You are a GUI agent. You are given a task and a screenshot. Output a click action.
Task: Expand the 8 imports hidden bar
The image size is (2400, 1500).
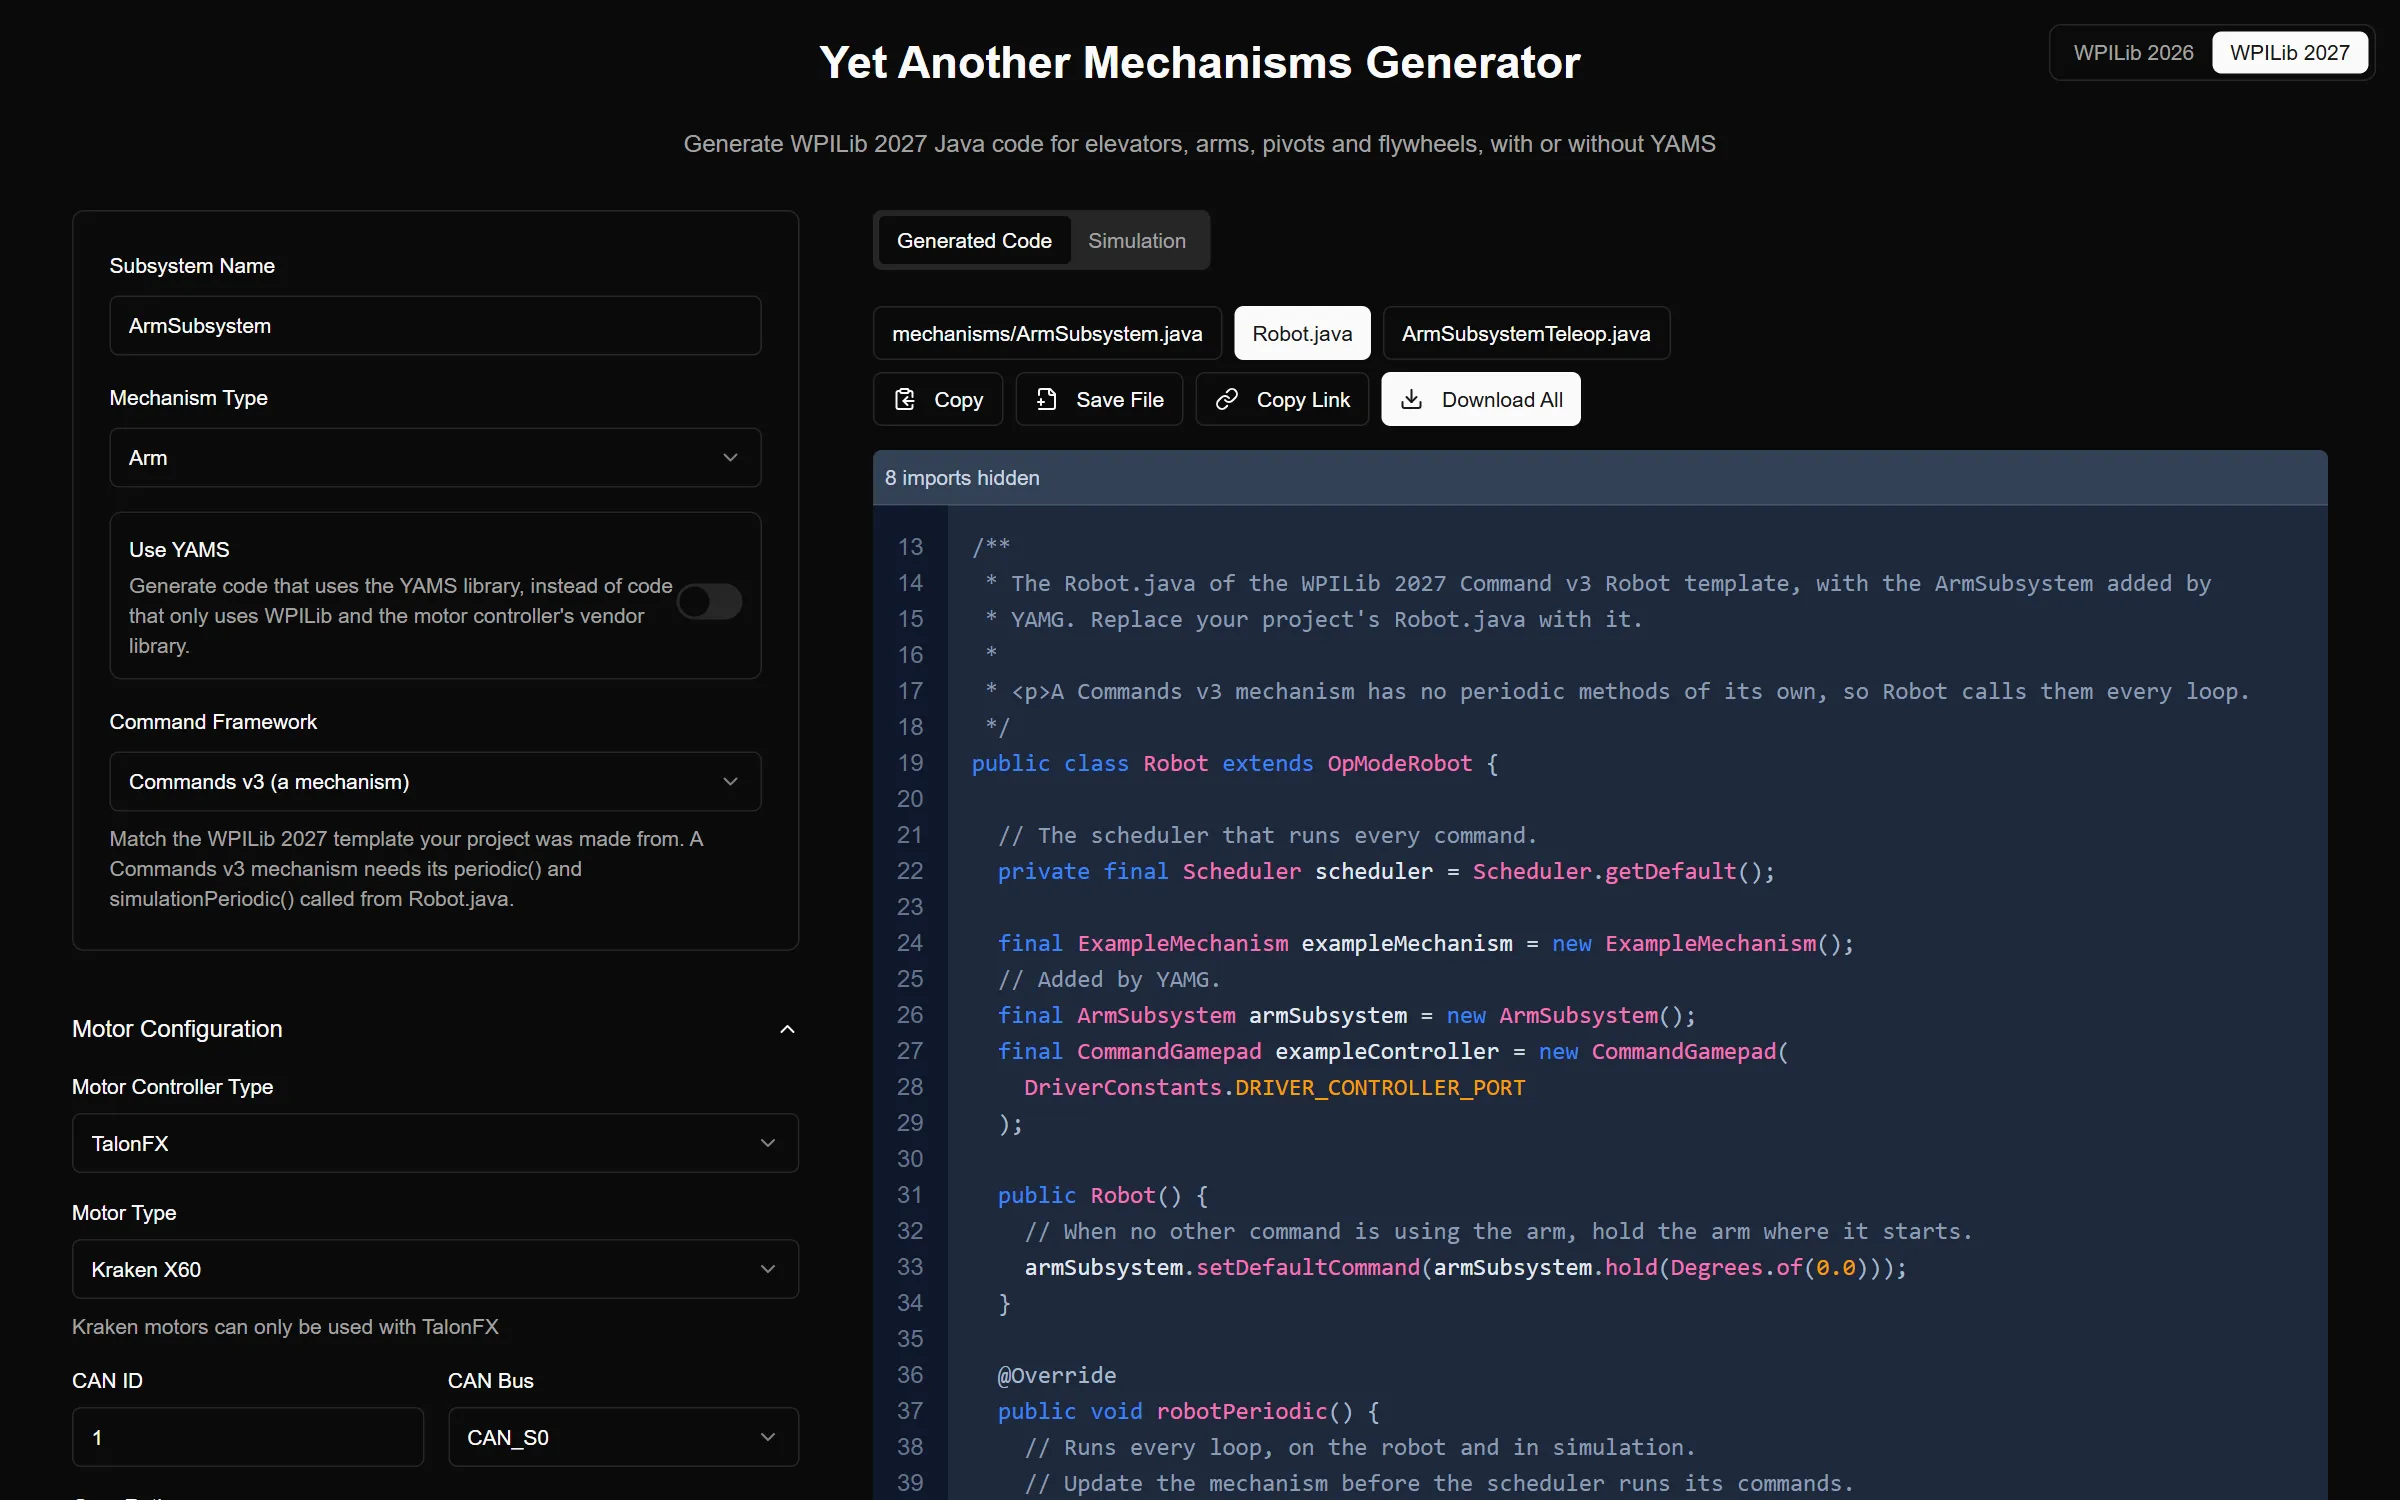coord(1600,478)
